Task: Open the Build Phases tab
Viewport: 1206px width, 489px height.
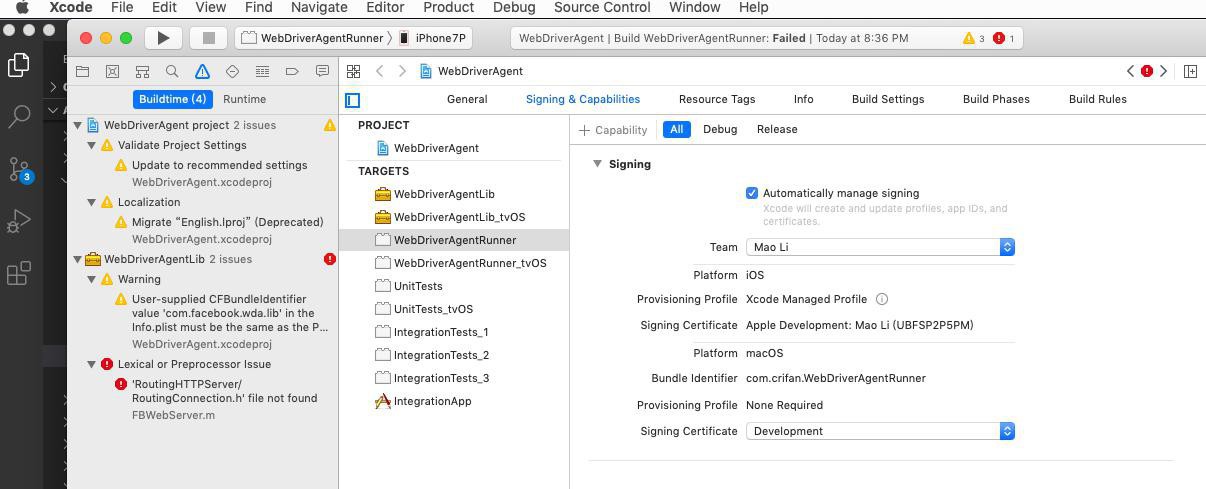Action: 996,99
